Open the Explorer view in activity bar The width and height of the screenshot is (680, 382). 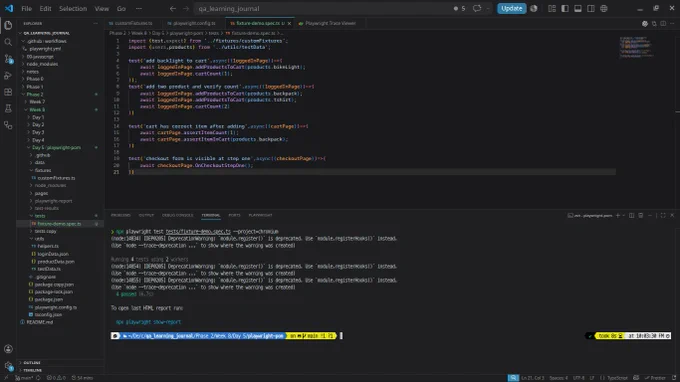pos(8,25)
